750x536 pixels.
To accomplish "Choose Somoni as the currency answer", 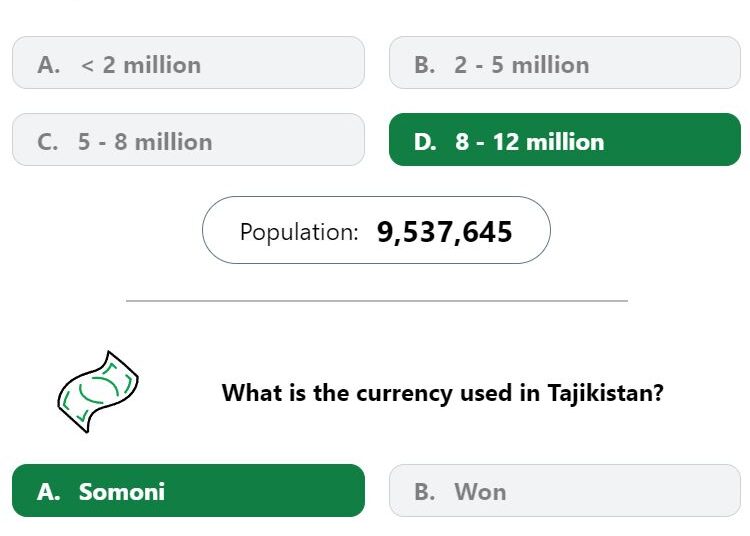I will (188, 491).
